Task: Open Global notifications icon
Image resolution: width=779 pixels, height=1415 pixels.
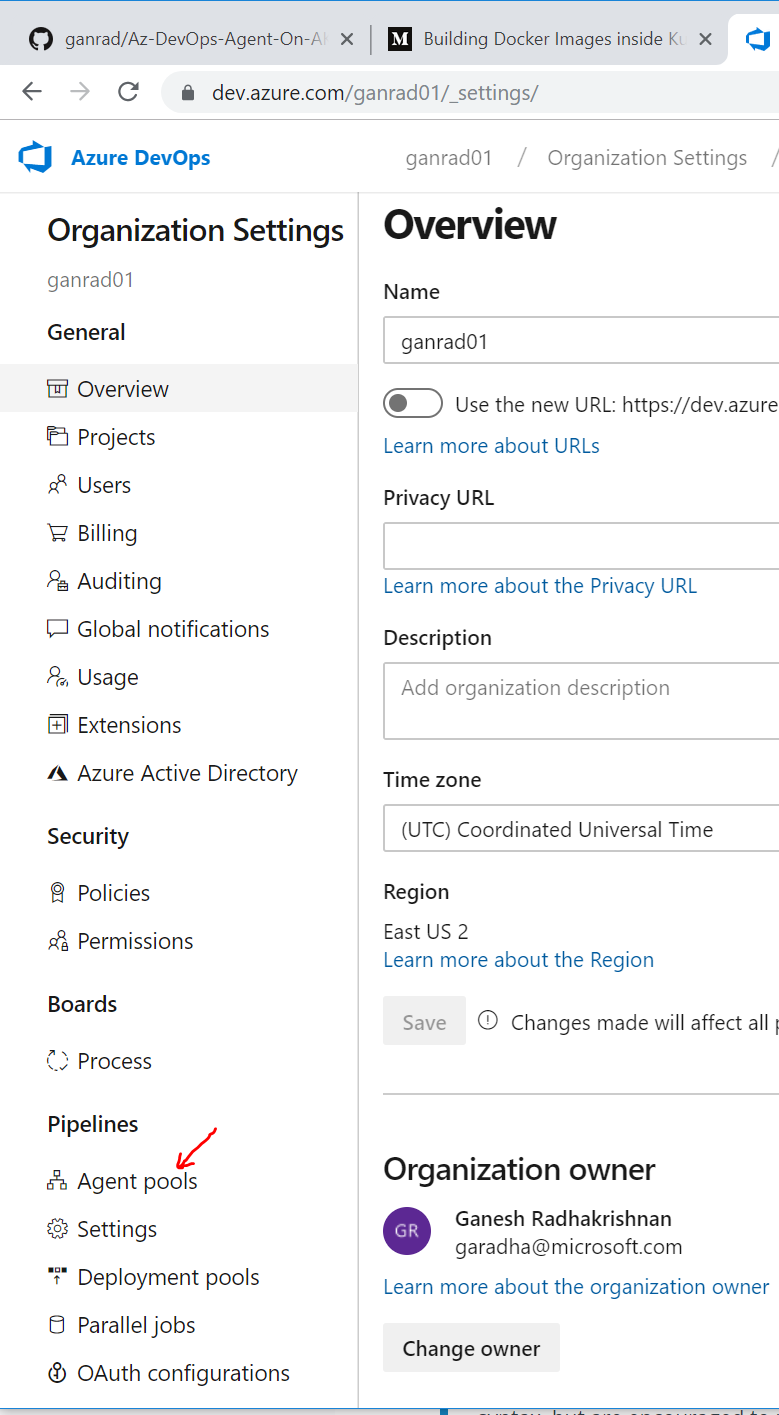Action: tap(58, 629)
